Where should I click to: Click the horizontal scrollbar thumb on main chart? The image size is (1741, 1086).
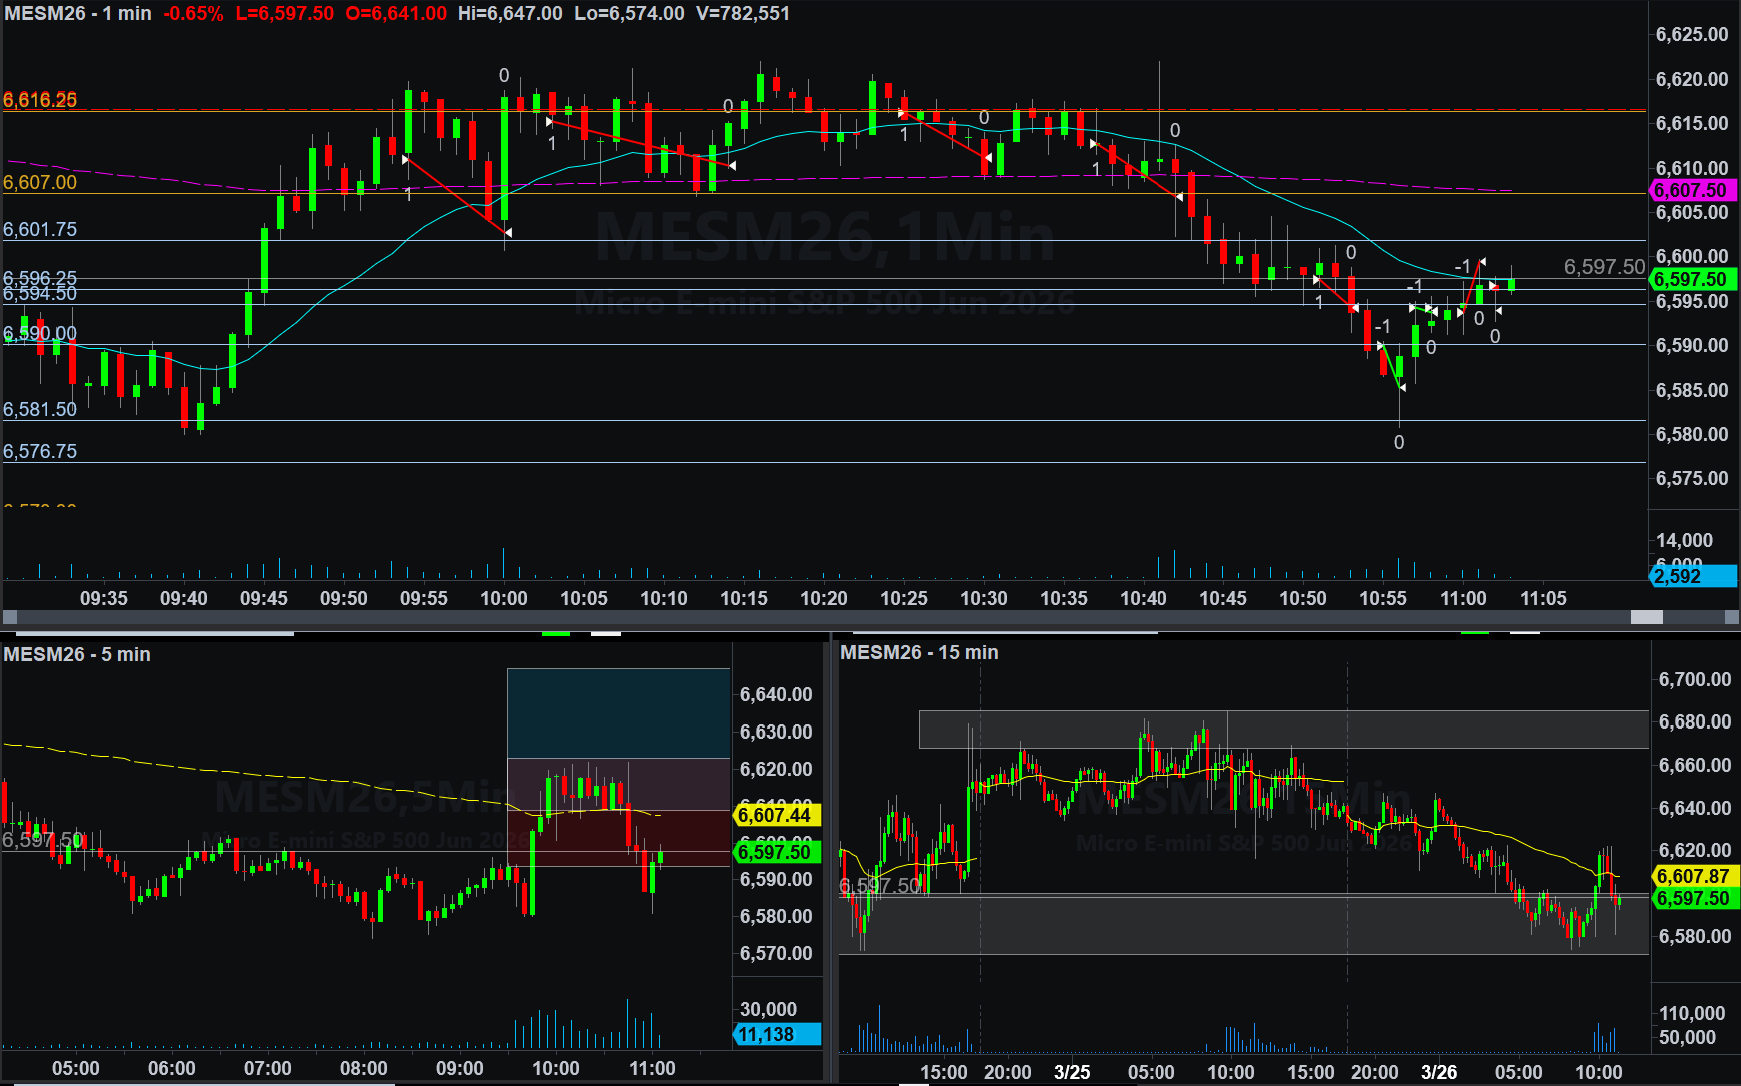click(x=1646, y=617)
